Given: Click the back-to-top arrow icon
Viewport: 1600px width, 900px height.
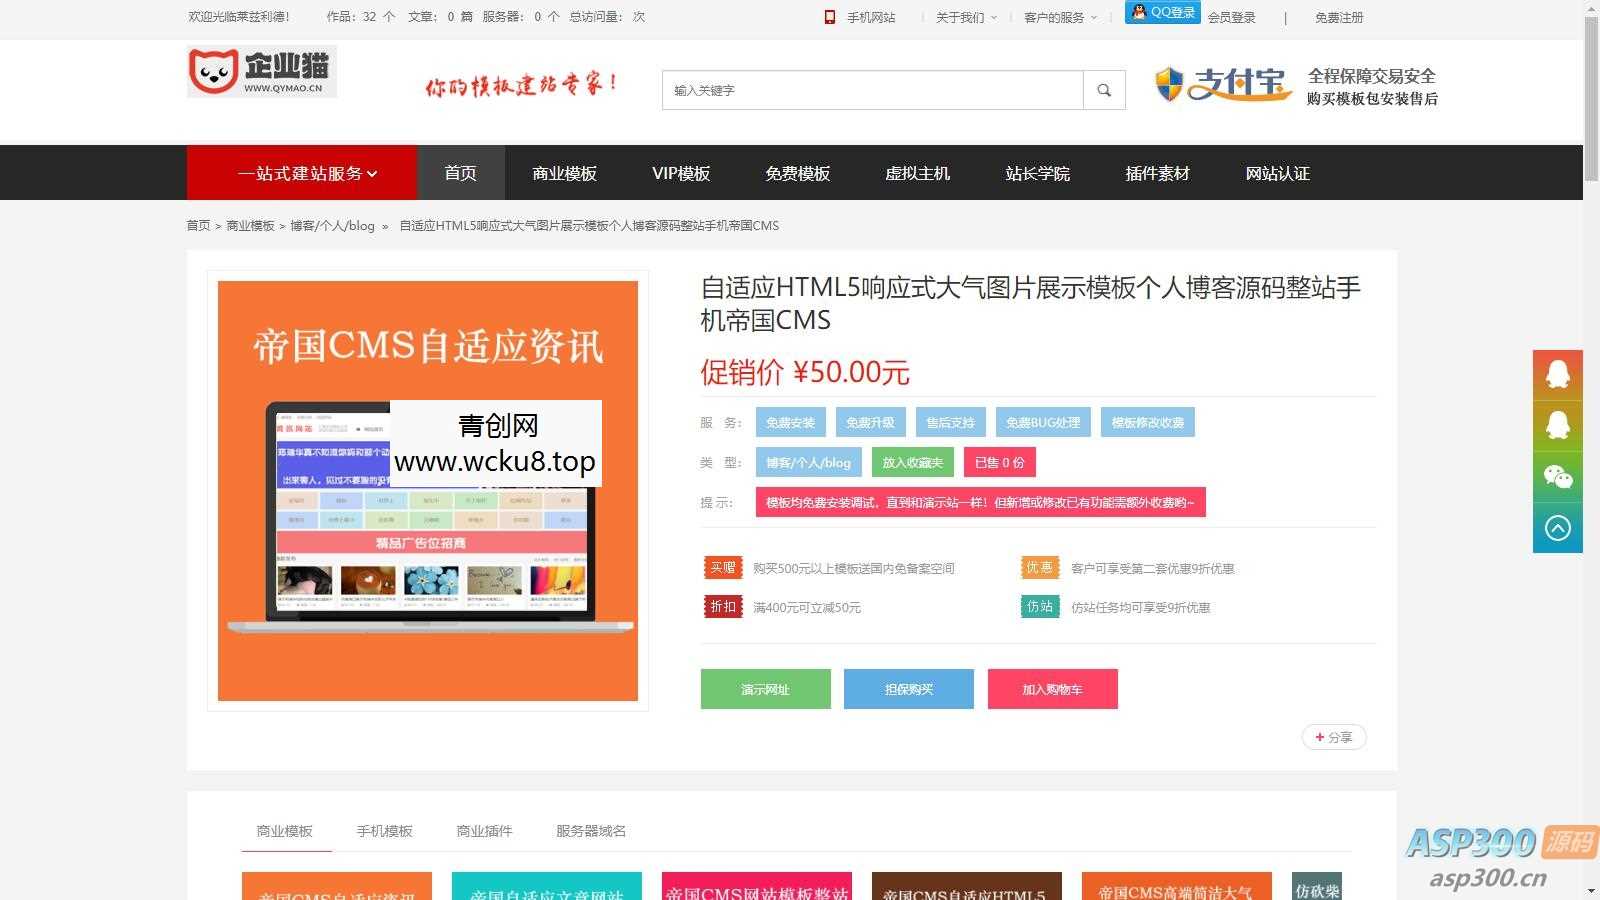Looking at the screenshot, I should 1557,528.
